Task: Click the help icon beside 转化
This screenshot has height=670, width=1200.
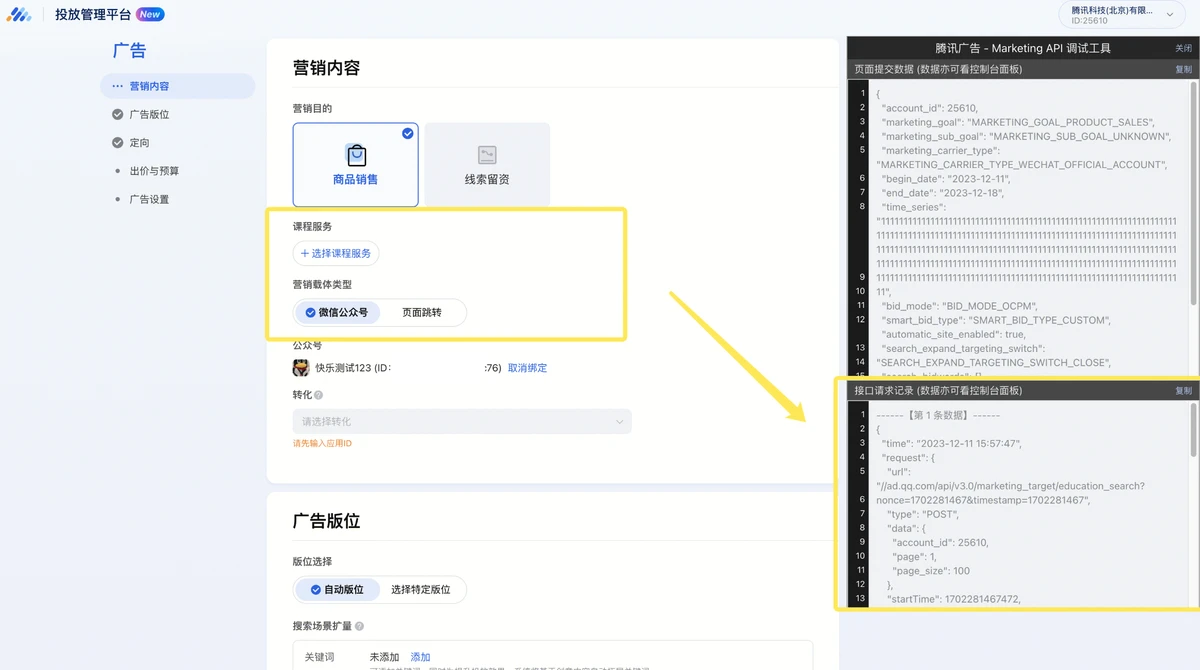Action: coord(319,395)
